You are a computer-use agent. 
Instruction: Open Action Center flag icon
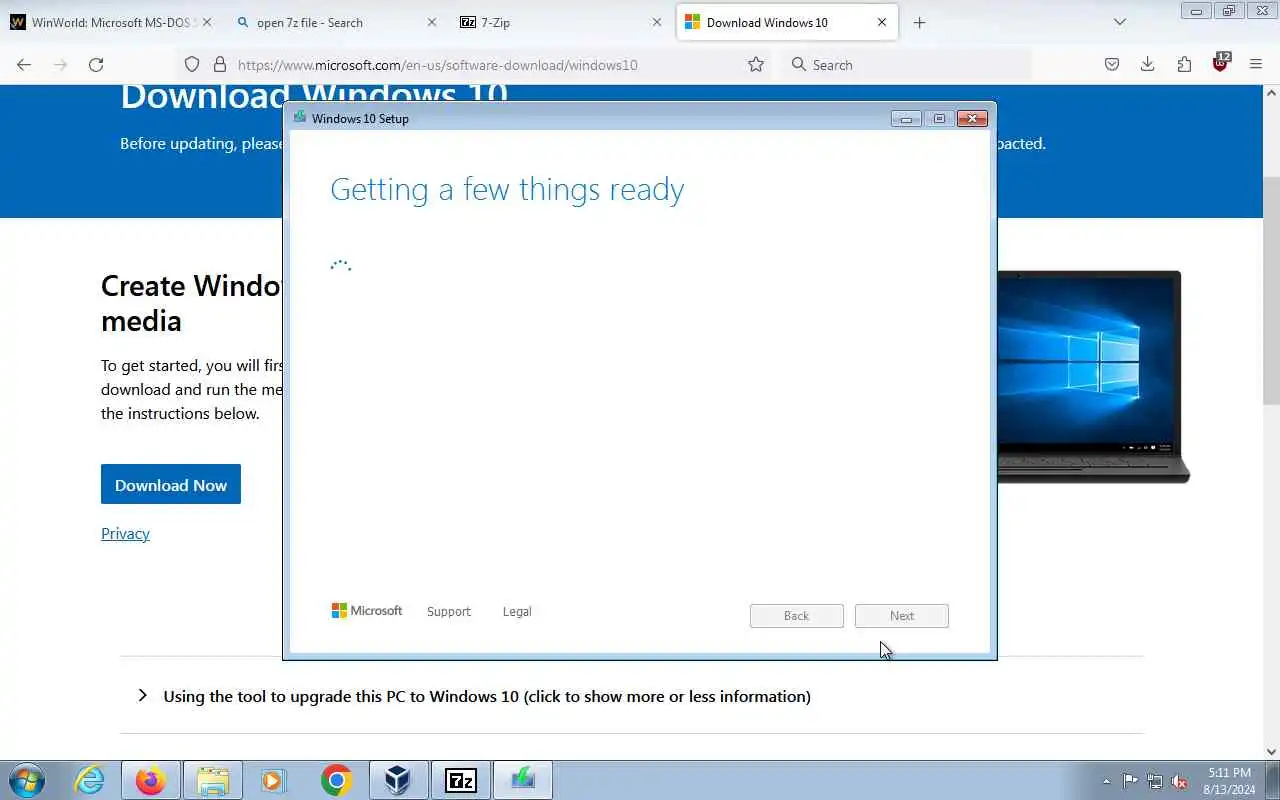1130,781
